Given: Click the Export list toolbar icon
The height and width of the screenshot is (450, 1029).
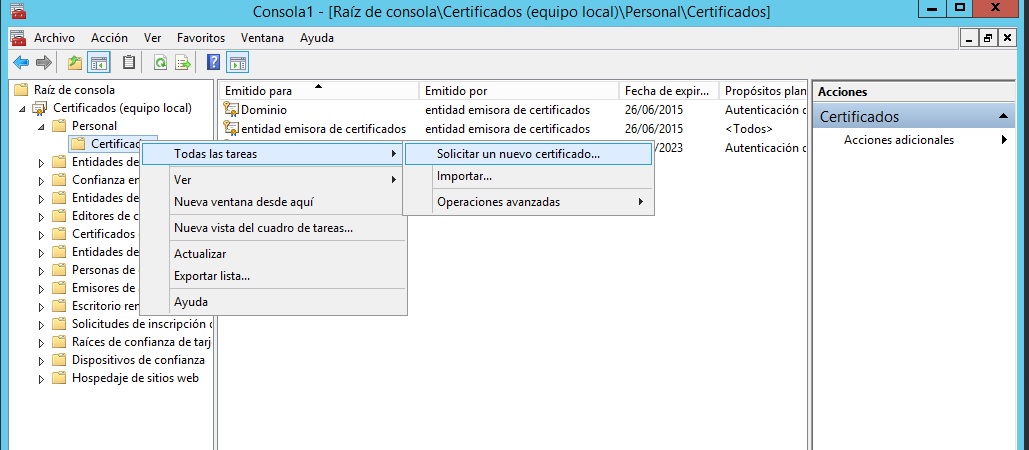Looking at the screenshot, I should pos(183,62).
